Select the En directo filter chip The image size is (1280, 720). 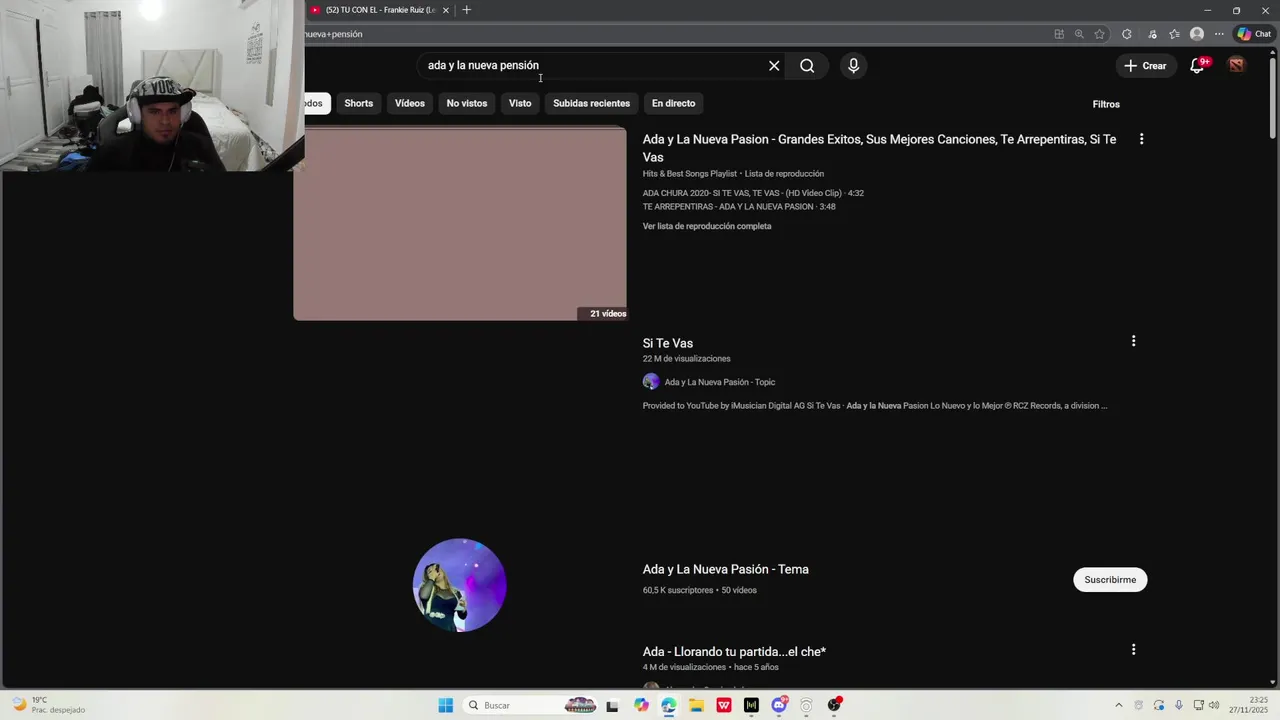tap(673, 103)
